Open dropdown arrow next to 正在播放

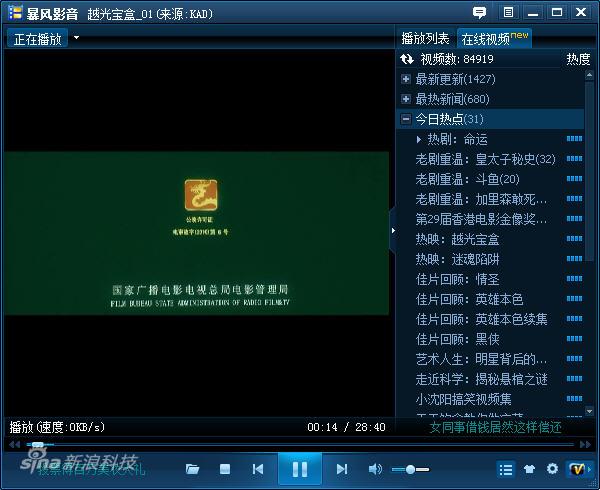click(76, 37)
